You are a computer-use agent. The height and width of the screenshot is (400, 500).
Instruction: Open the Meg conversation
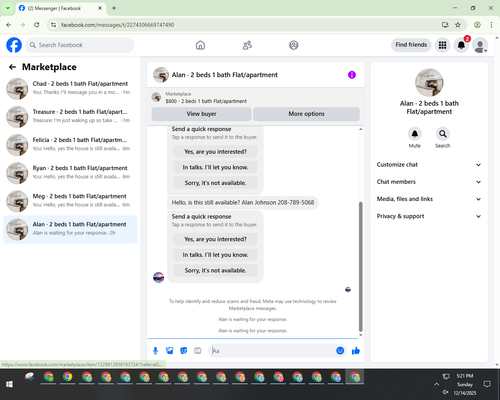pos(70,201)
